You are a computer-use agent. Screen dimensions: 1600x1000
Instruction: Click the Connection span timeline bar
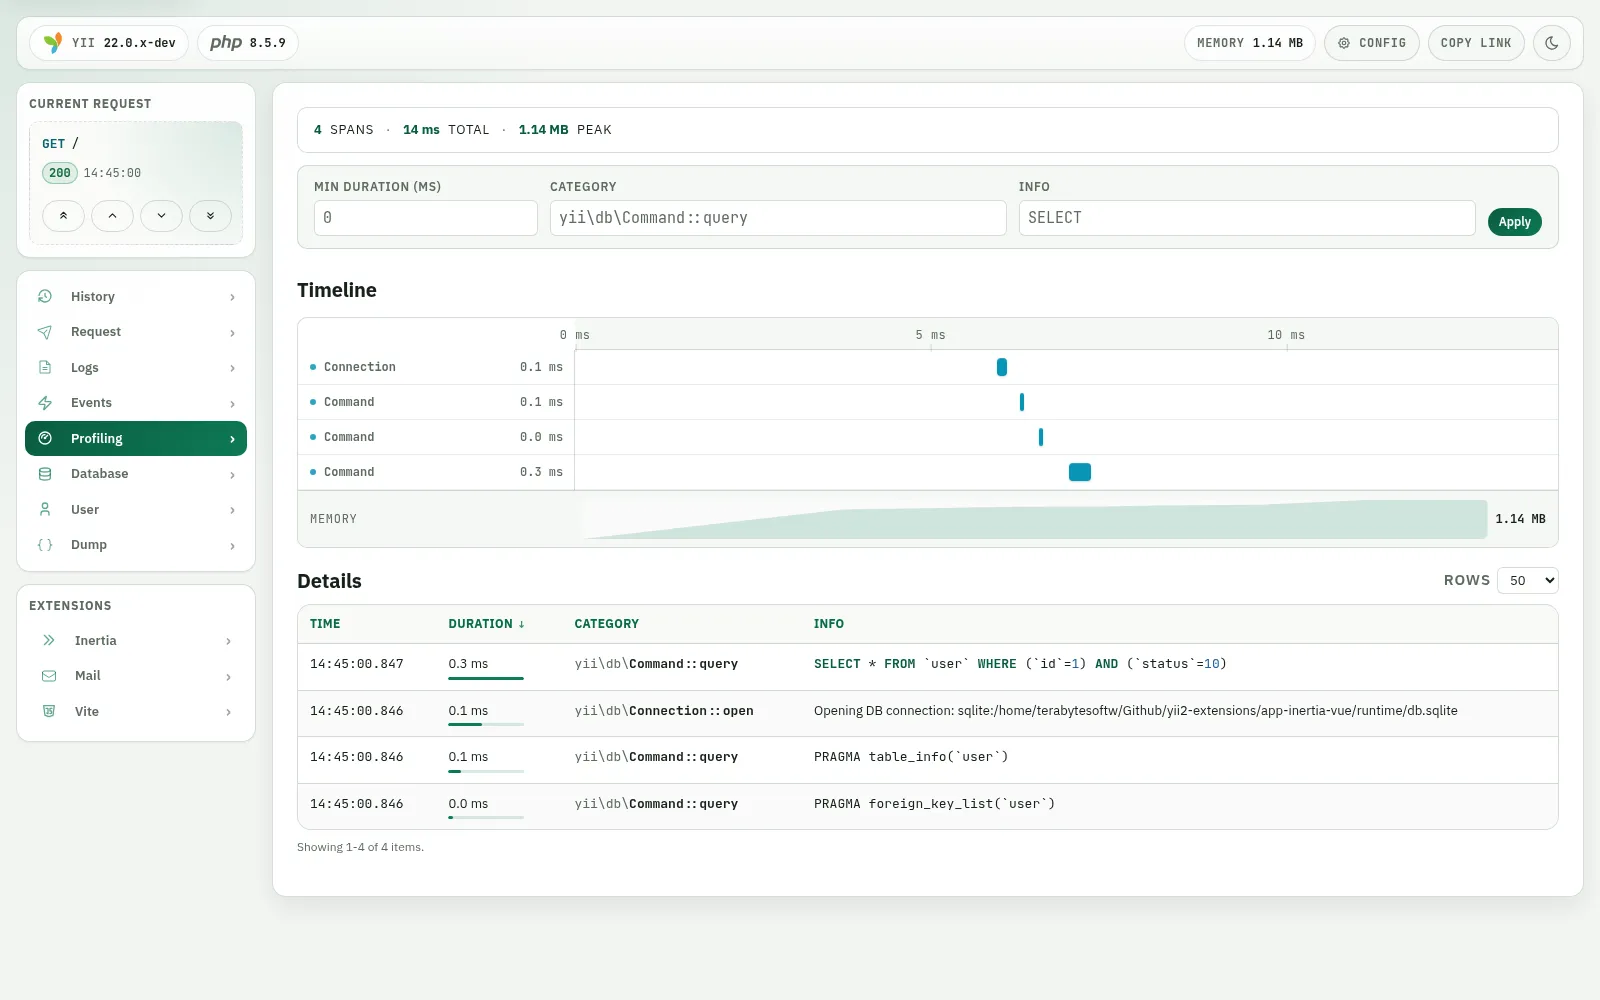(x=1002, y=367)
